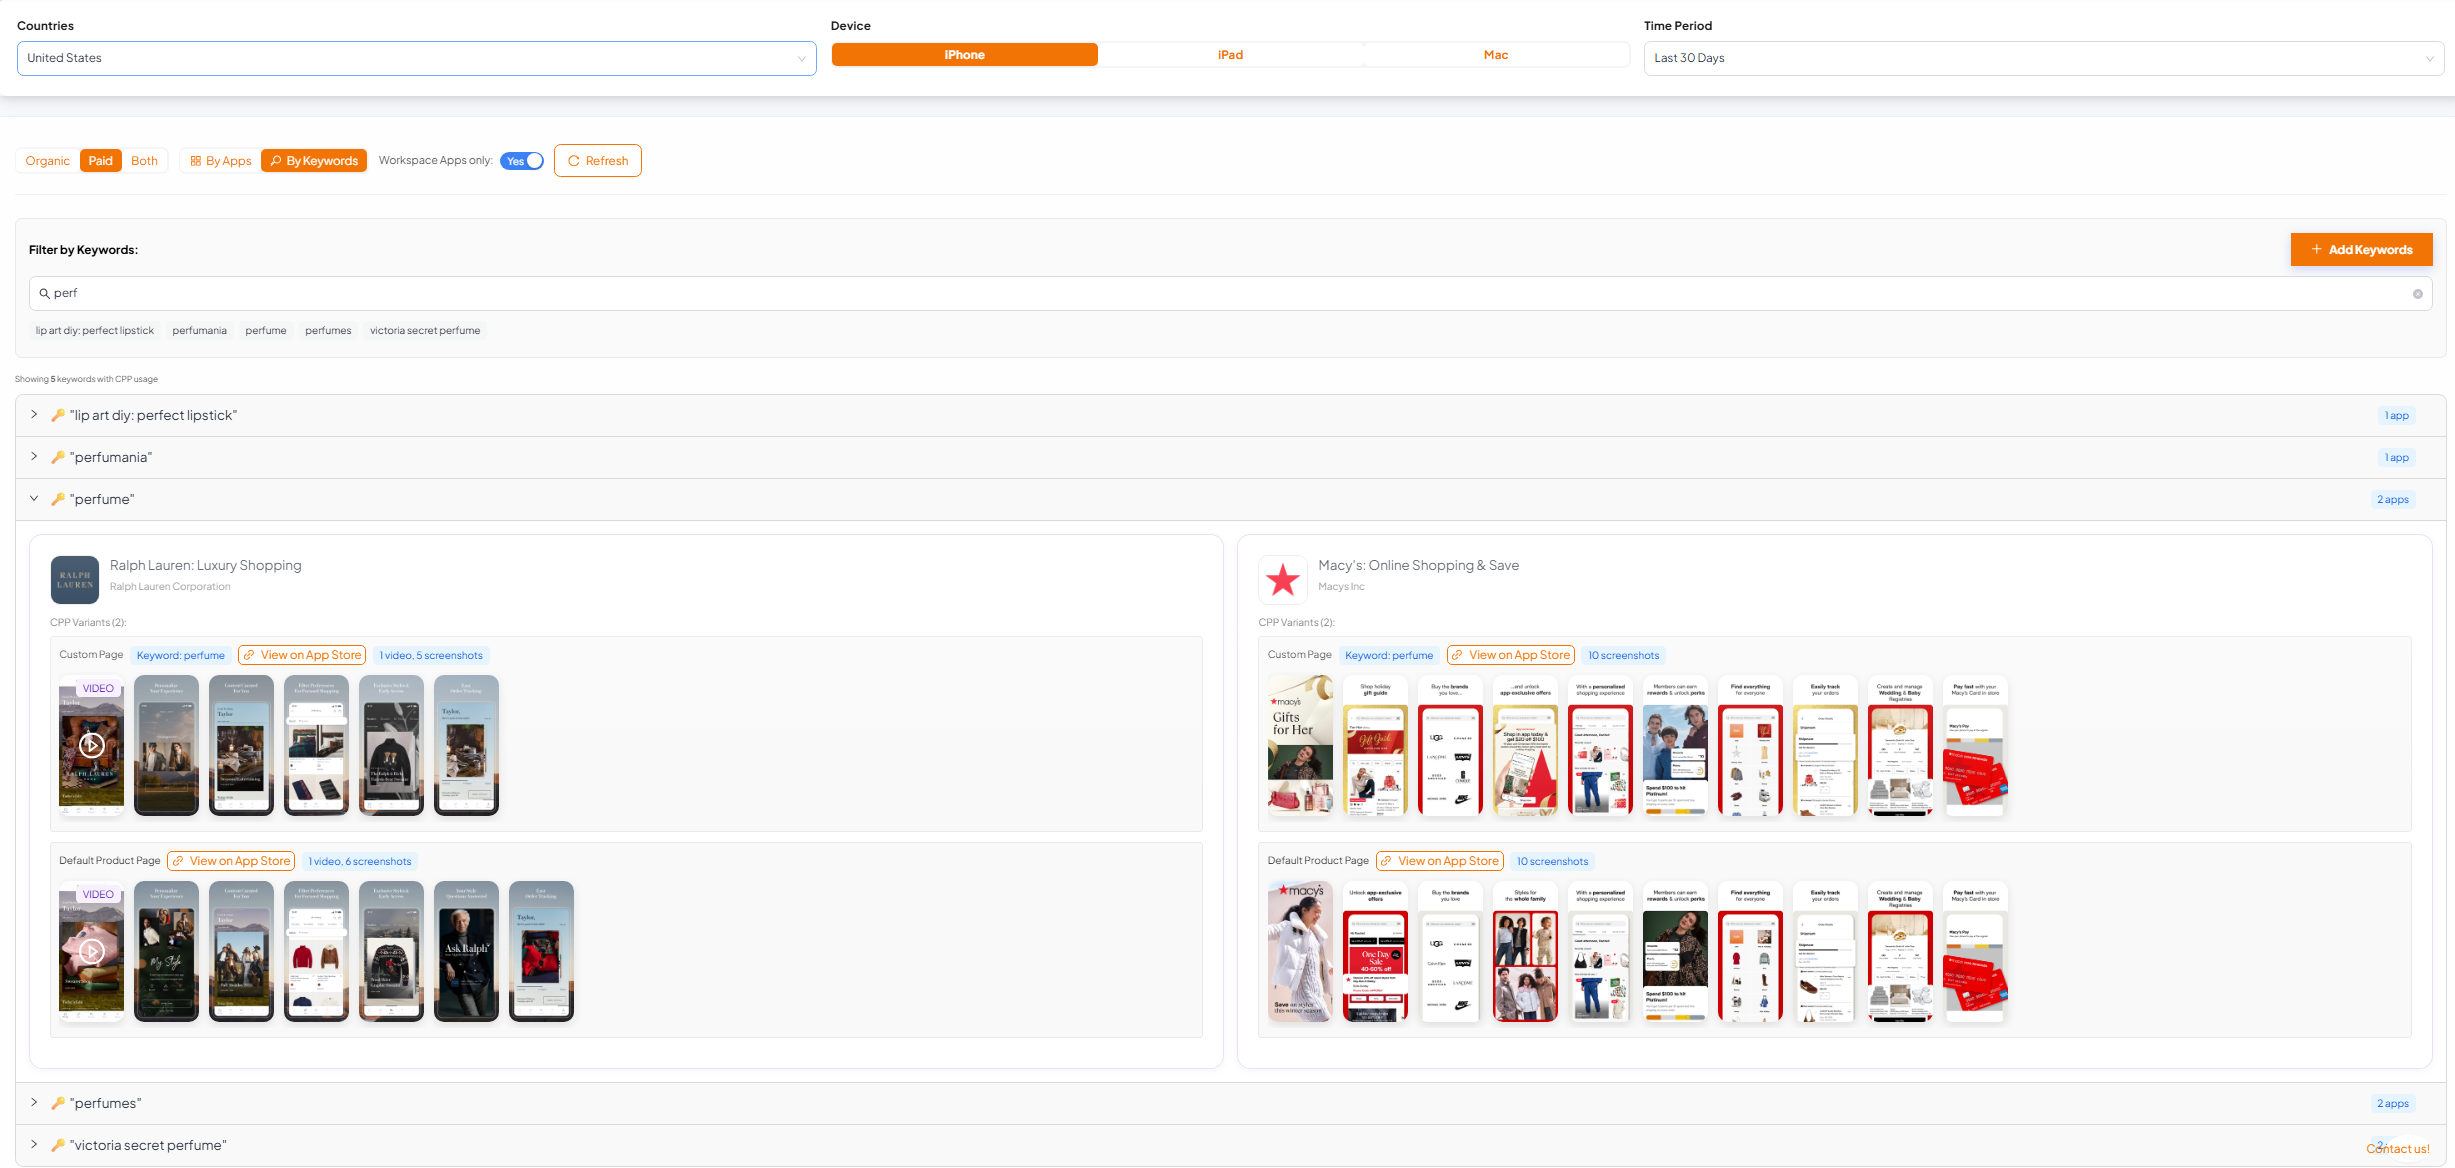
Task: Click the Add Keywords button
Action: 2361,250
